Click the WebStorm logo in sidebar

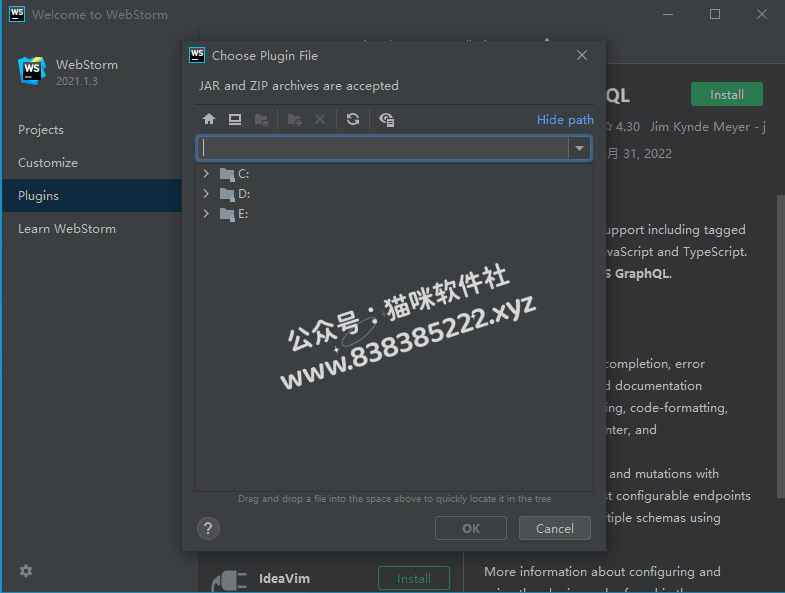click(x=32, y=70)
